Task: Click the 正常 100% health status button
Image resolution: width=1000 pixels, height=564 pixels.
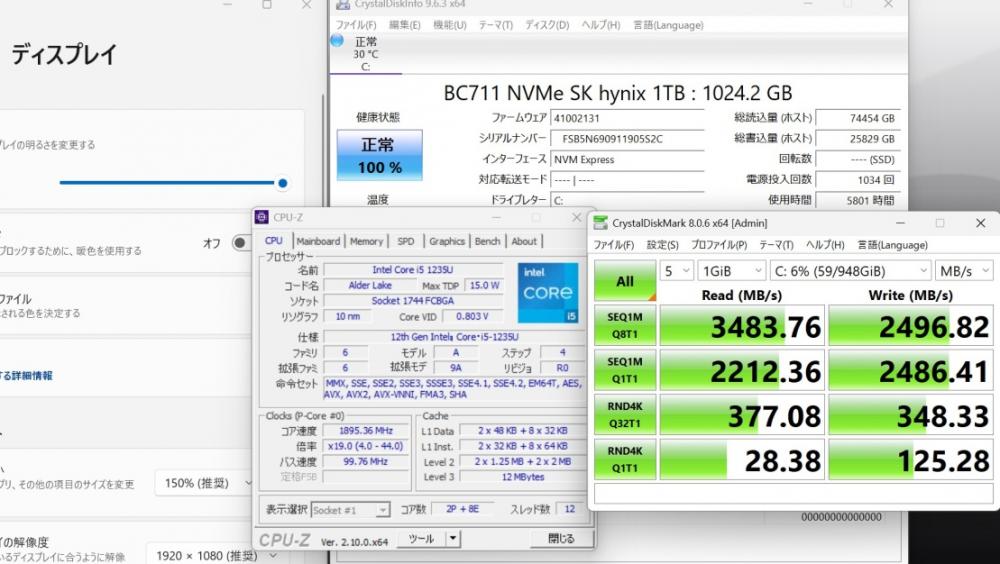Action: (x=379, y=155)
